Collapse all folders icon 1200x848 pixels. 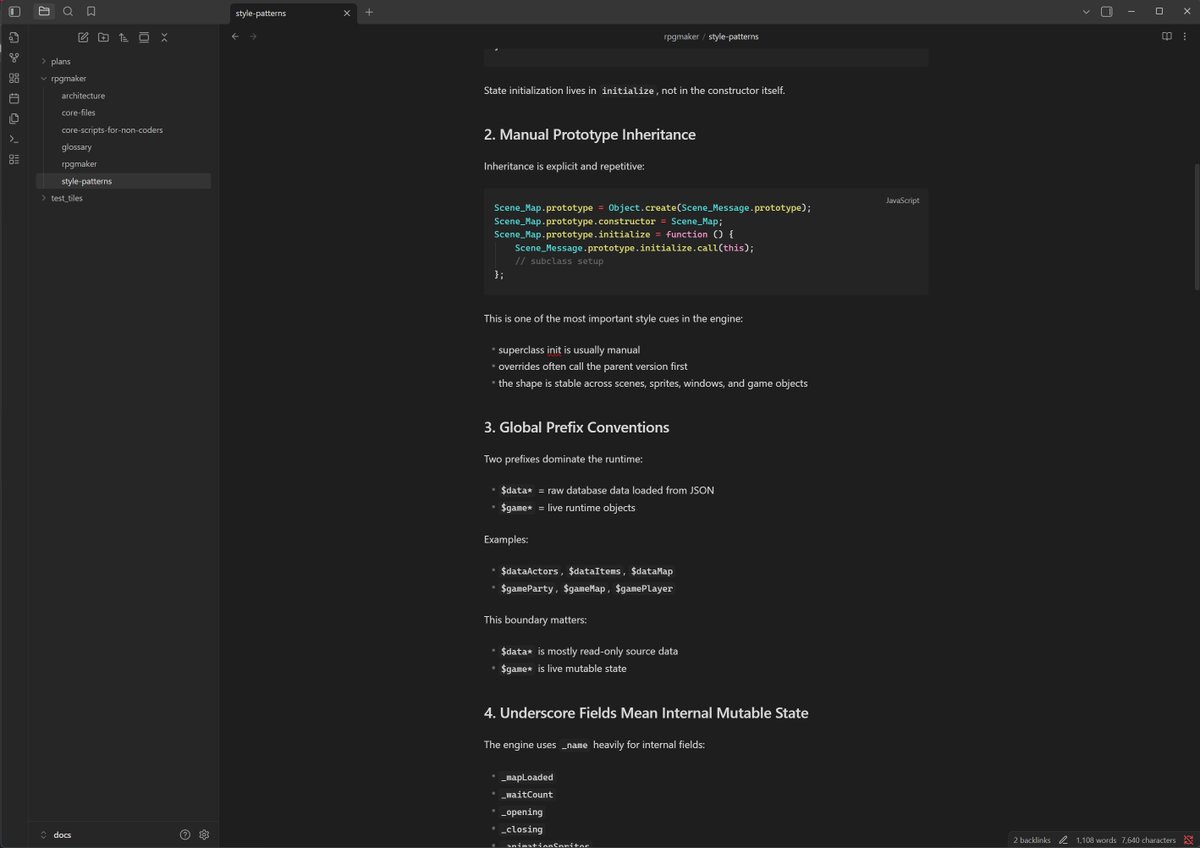pyautogui.click(x=164, y=37)
